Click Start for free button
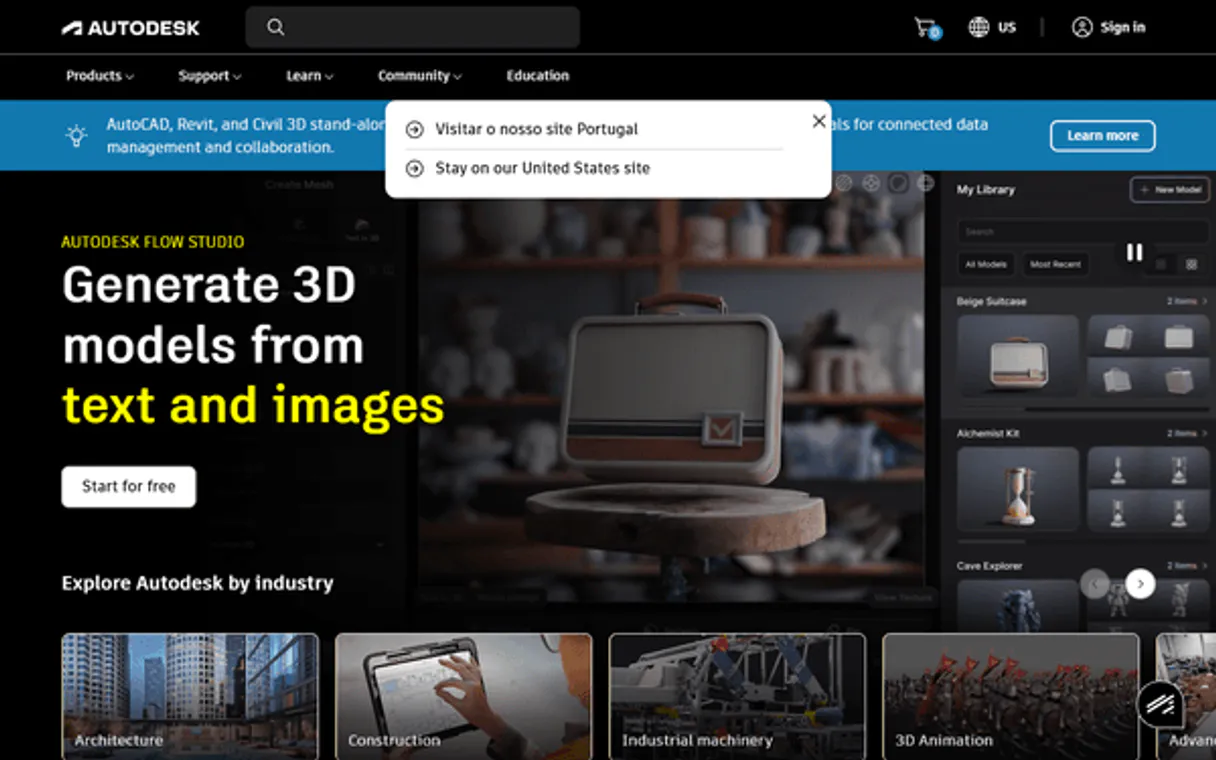Viewport: 1216px width, 760px height. click(x=129, y=487)
